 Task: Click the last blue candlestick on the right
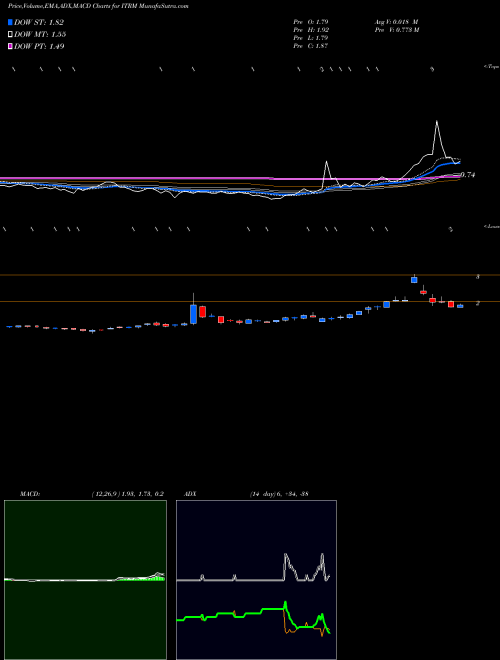point(460,306)
